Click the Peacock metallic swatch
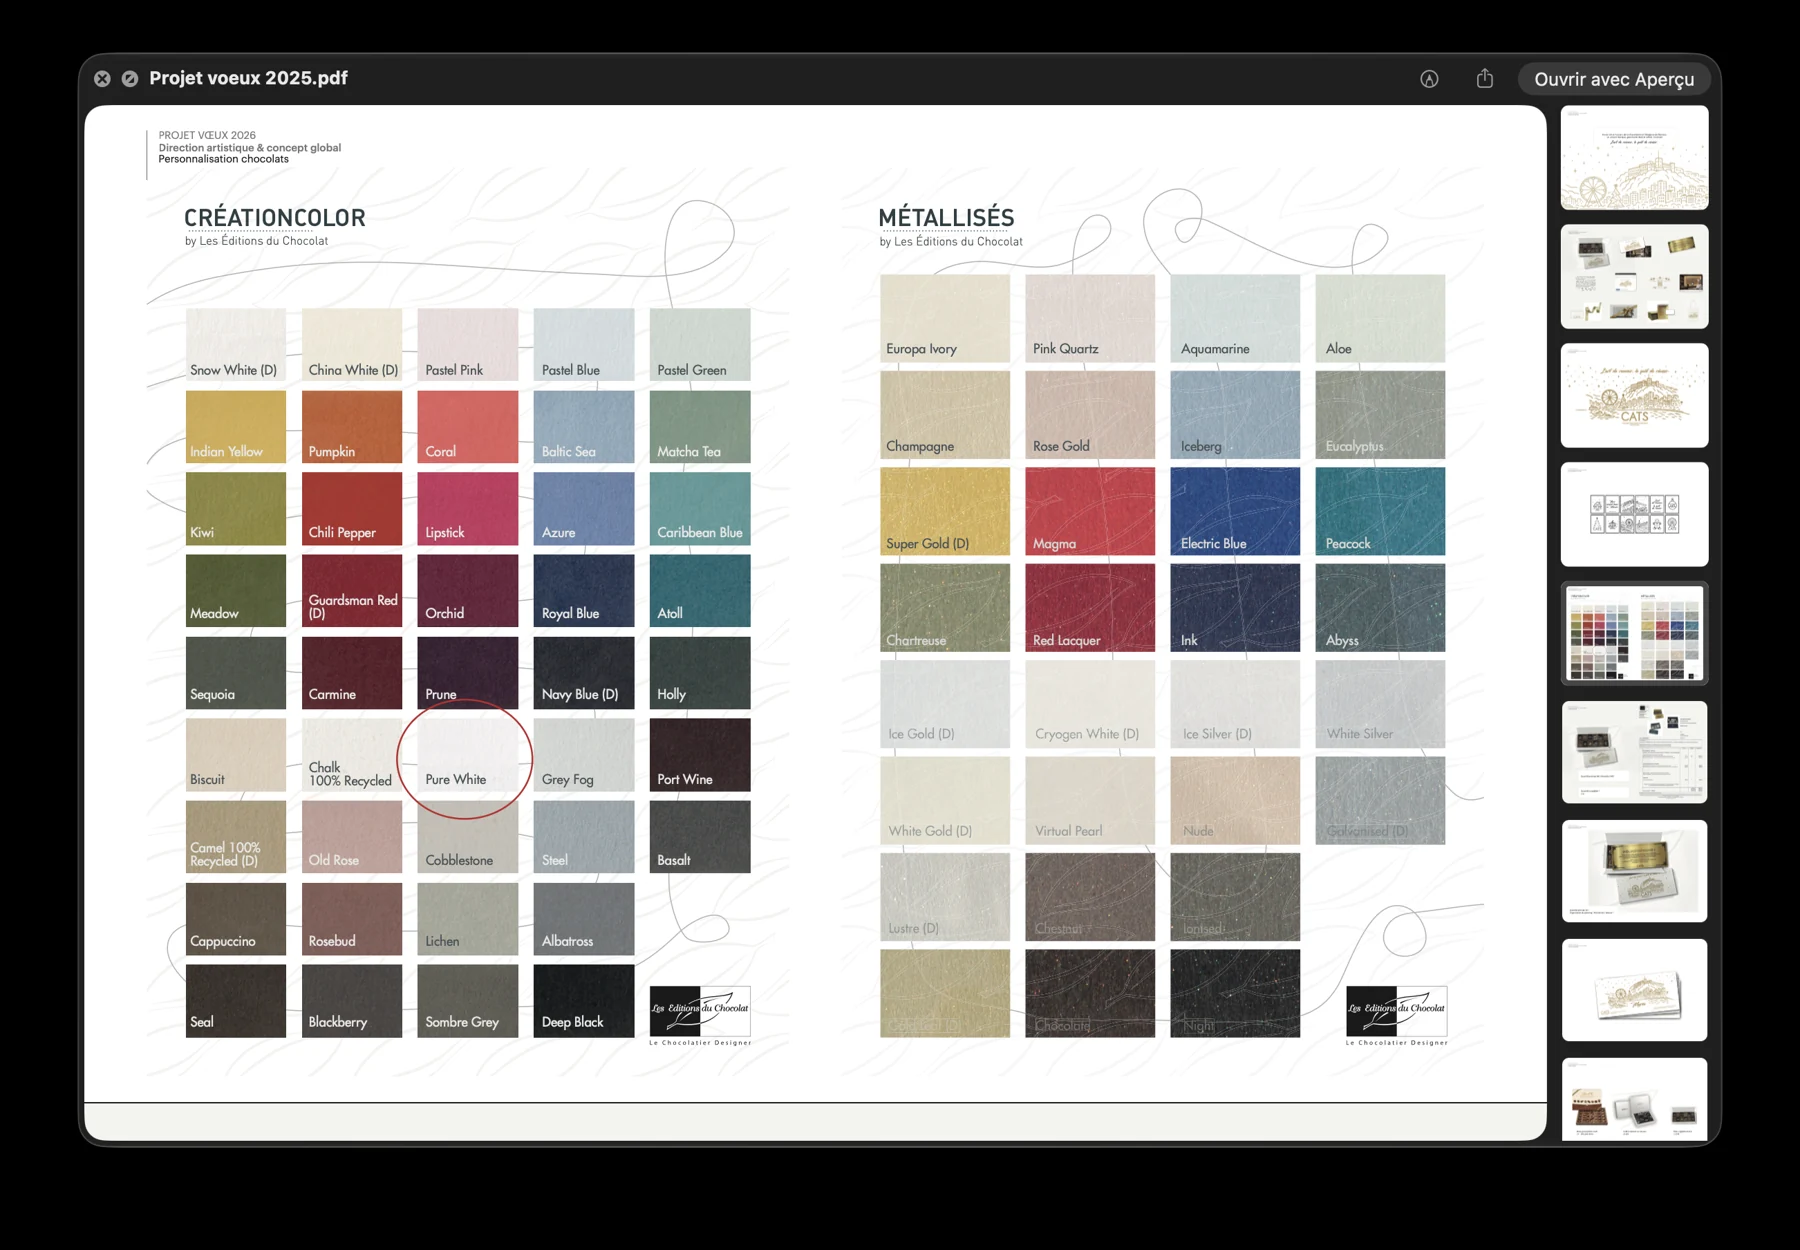 coord(1380,511)
